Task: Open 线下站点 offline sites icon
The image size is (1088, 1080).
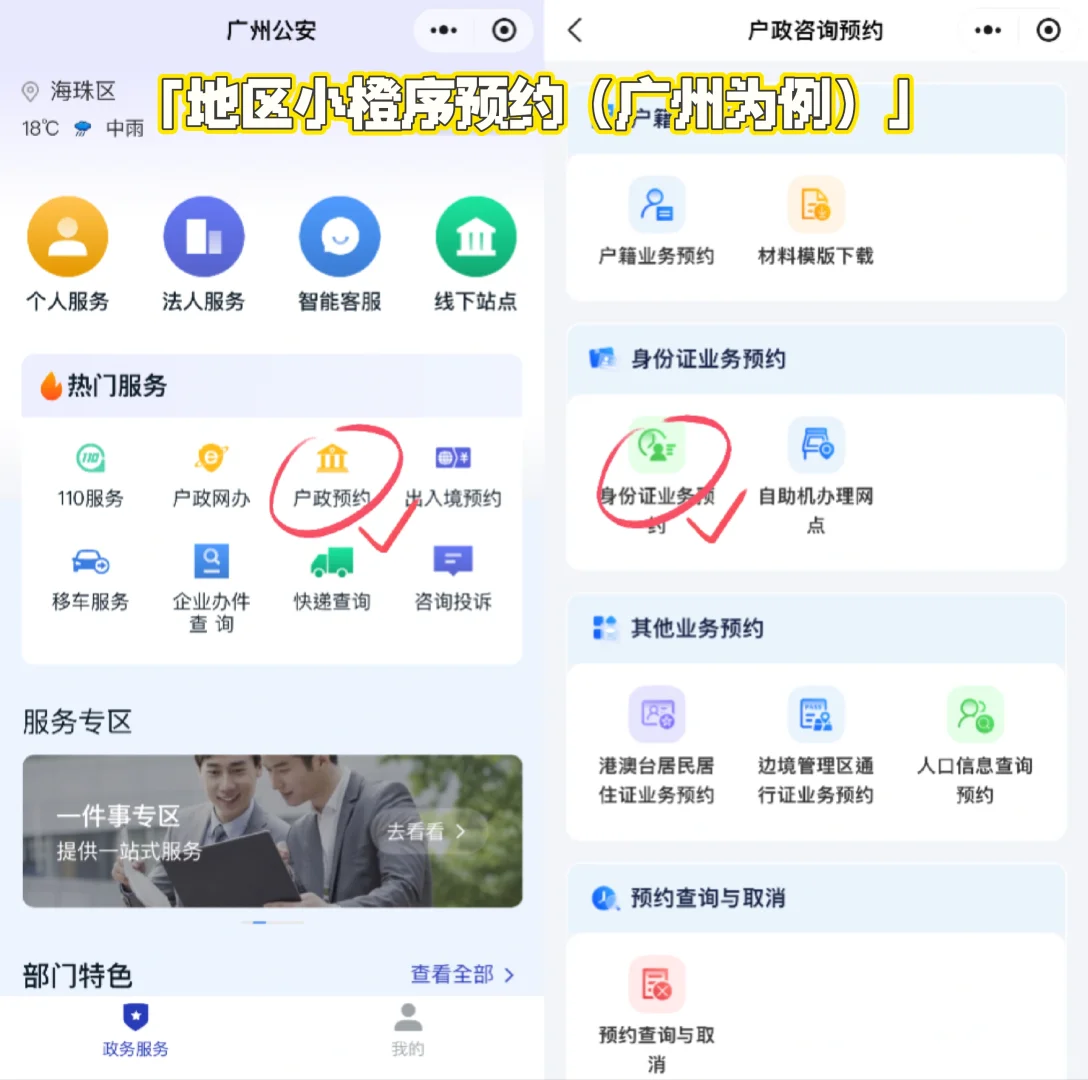Action: pyautogui.click(x=475, y=237)
